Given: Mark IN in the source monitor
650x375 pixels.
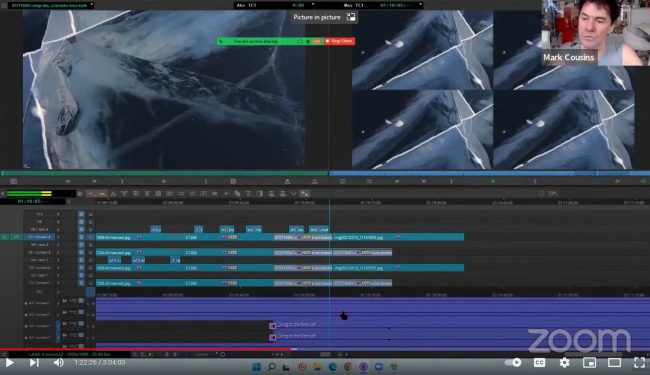Looking at the screenshot, I should pyautogui.click(x=122, y=181).
